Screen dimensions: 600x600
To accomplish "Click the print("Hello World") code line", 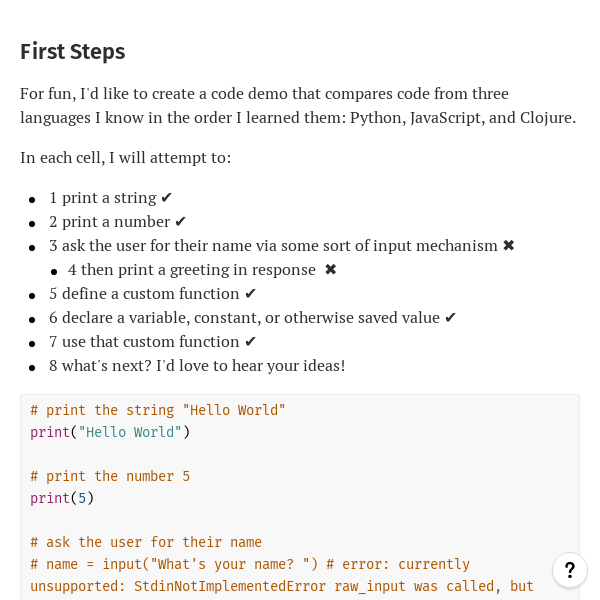I will click(x=110, y=432).
